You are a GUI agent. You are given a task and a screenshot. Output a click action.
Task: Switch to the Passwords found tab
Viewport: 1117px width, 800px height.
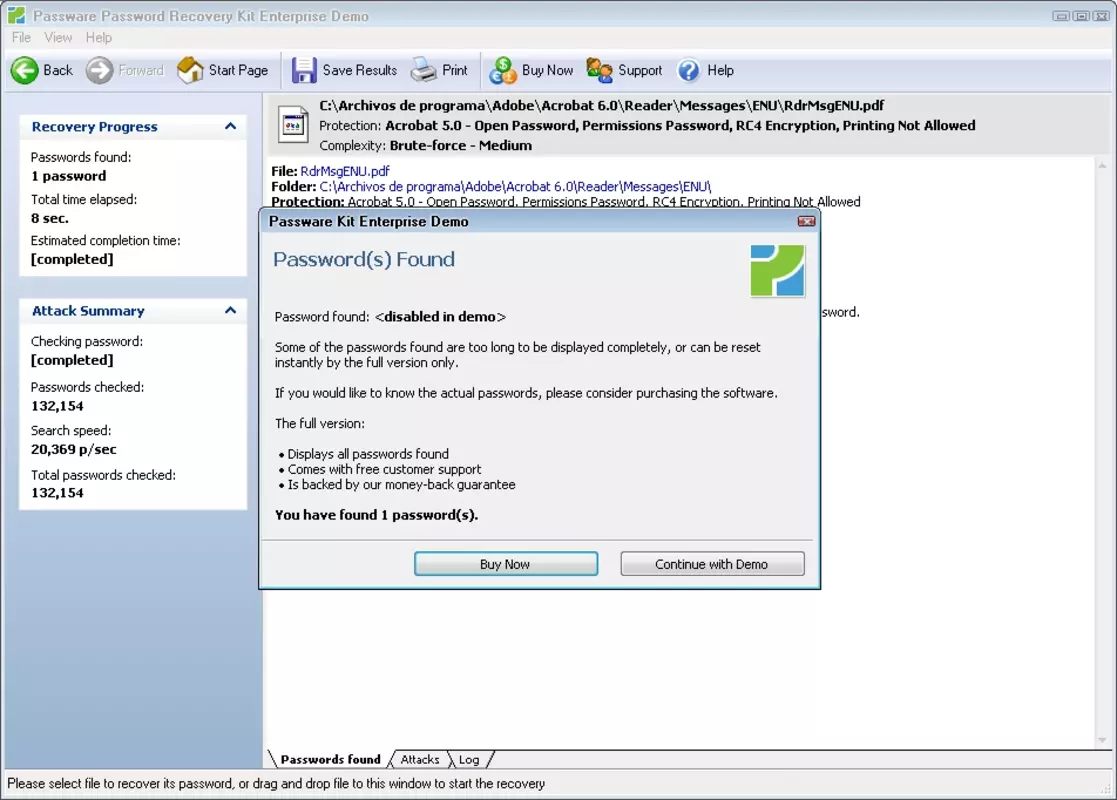point(331,759)
